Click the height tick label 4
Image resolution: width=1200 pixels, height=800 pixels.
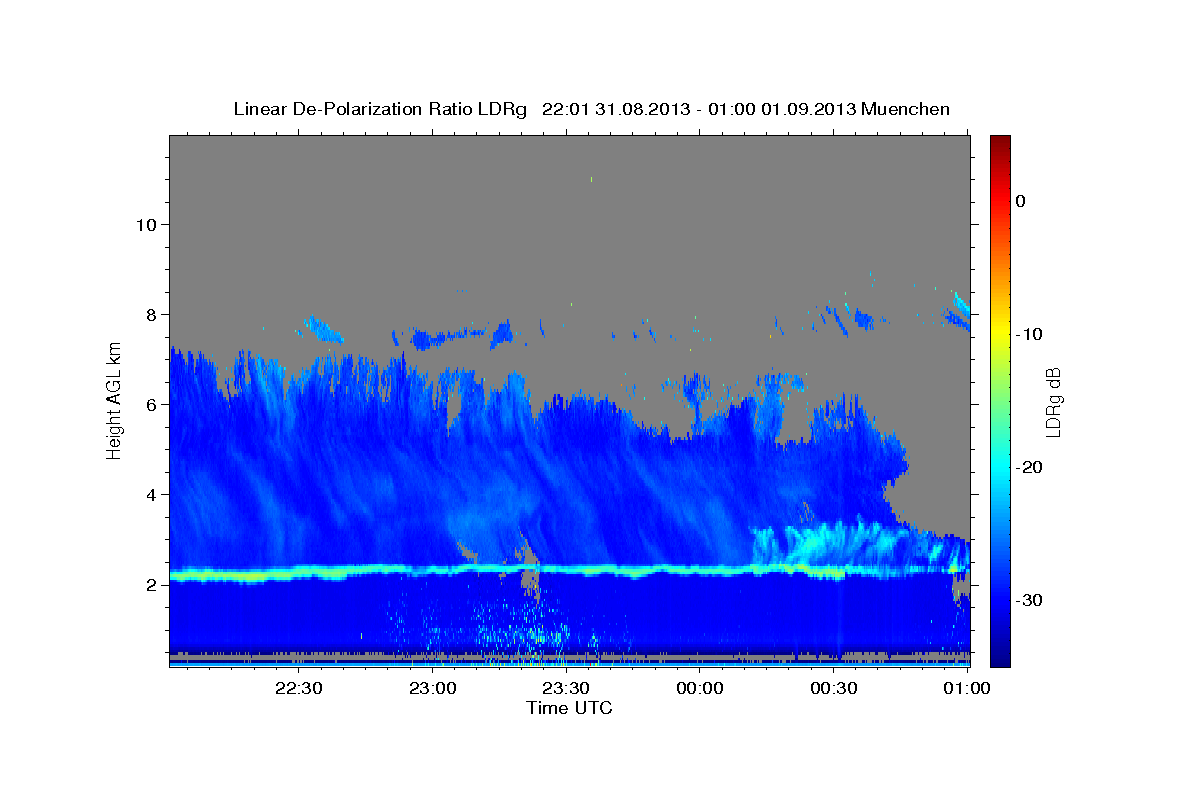tap(152, 494)
